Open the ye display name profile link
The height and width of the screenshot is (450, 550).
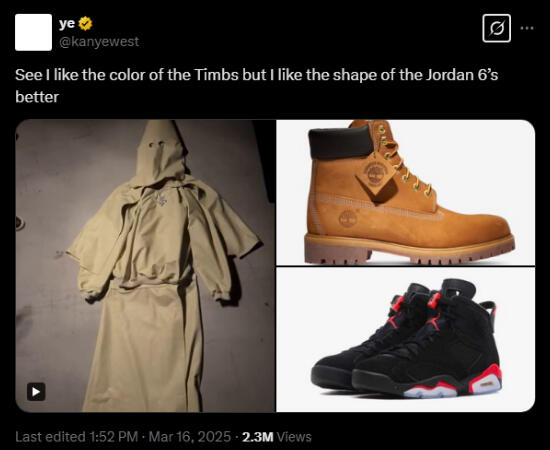point(67,23)
